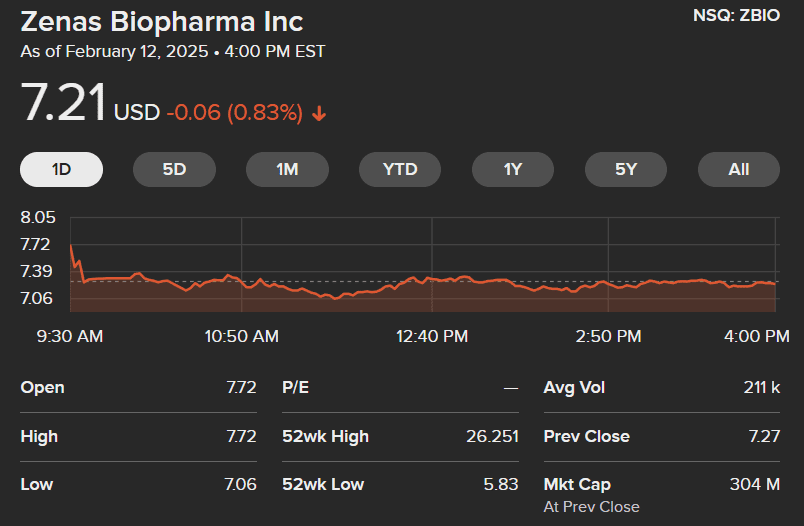804x526 pixels.
Task: Click the P/E stat label
Action: pyautogui.click(x=295, y=387)
